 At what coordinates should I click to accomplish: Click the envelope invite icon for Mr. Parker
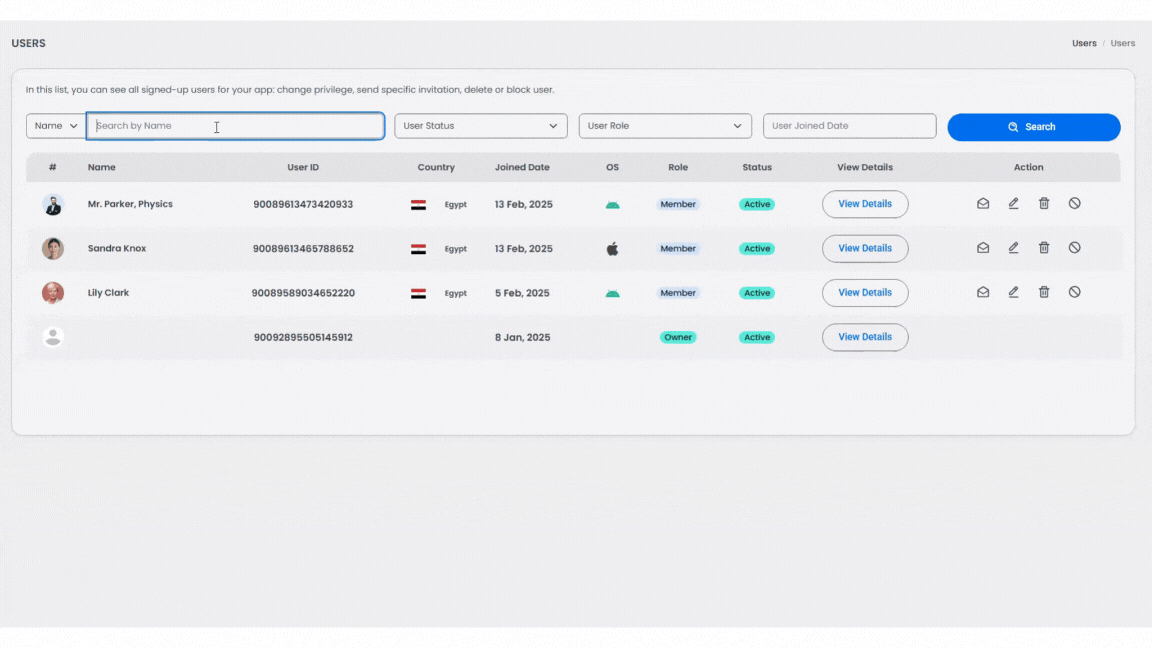(x=983, y=204)
